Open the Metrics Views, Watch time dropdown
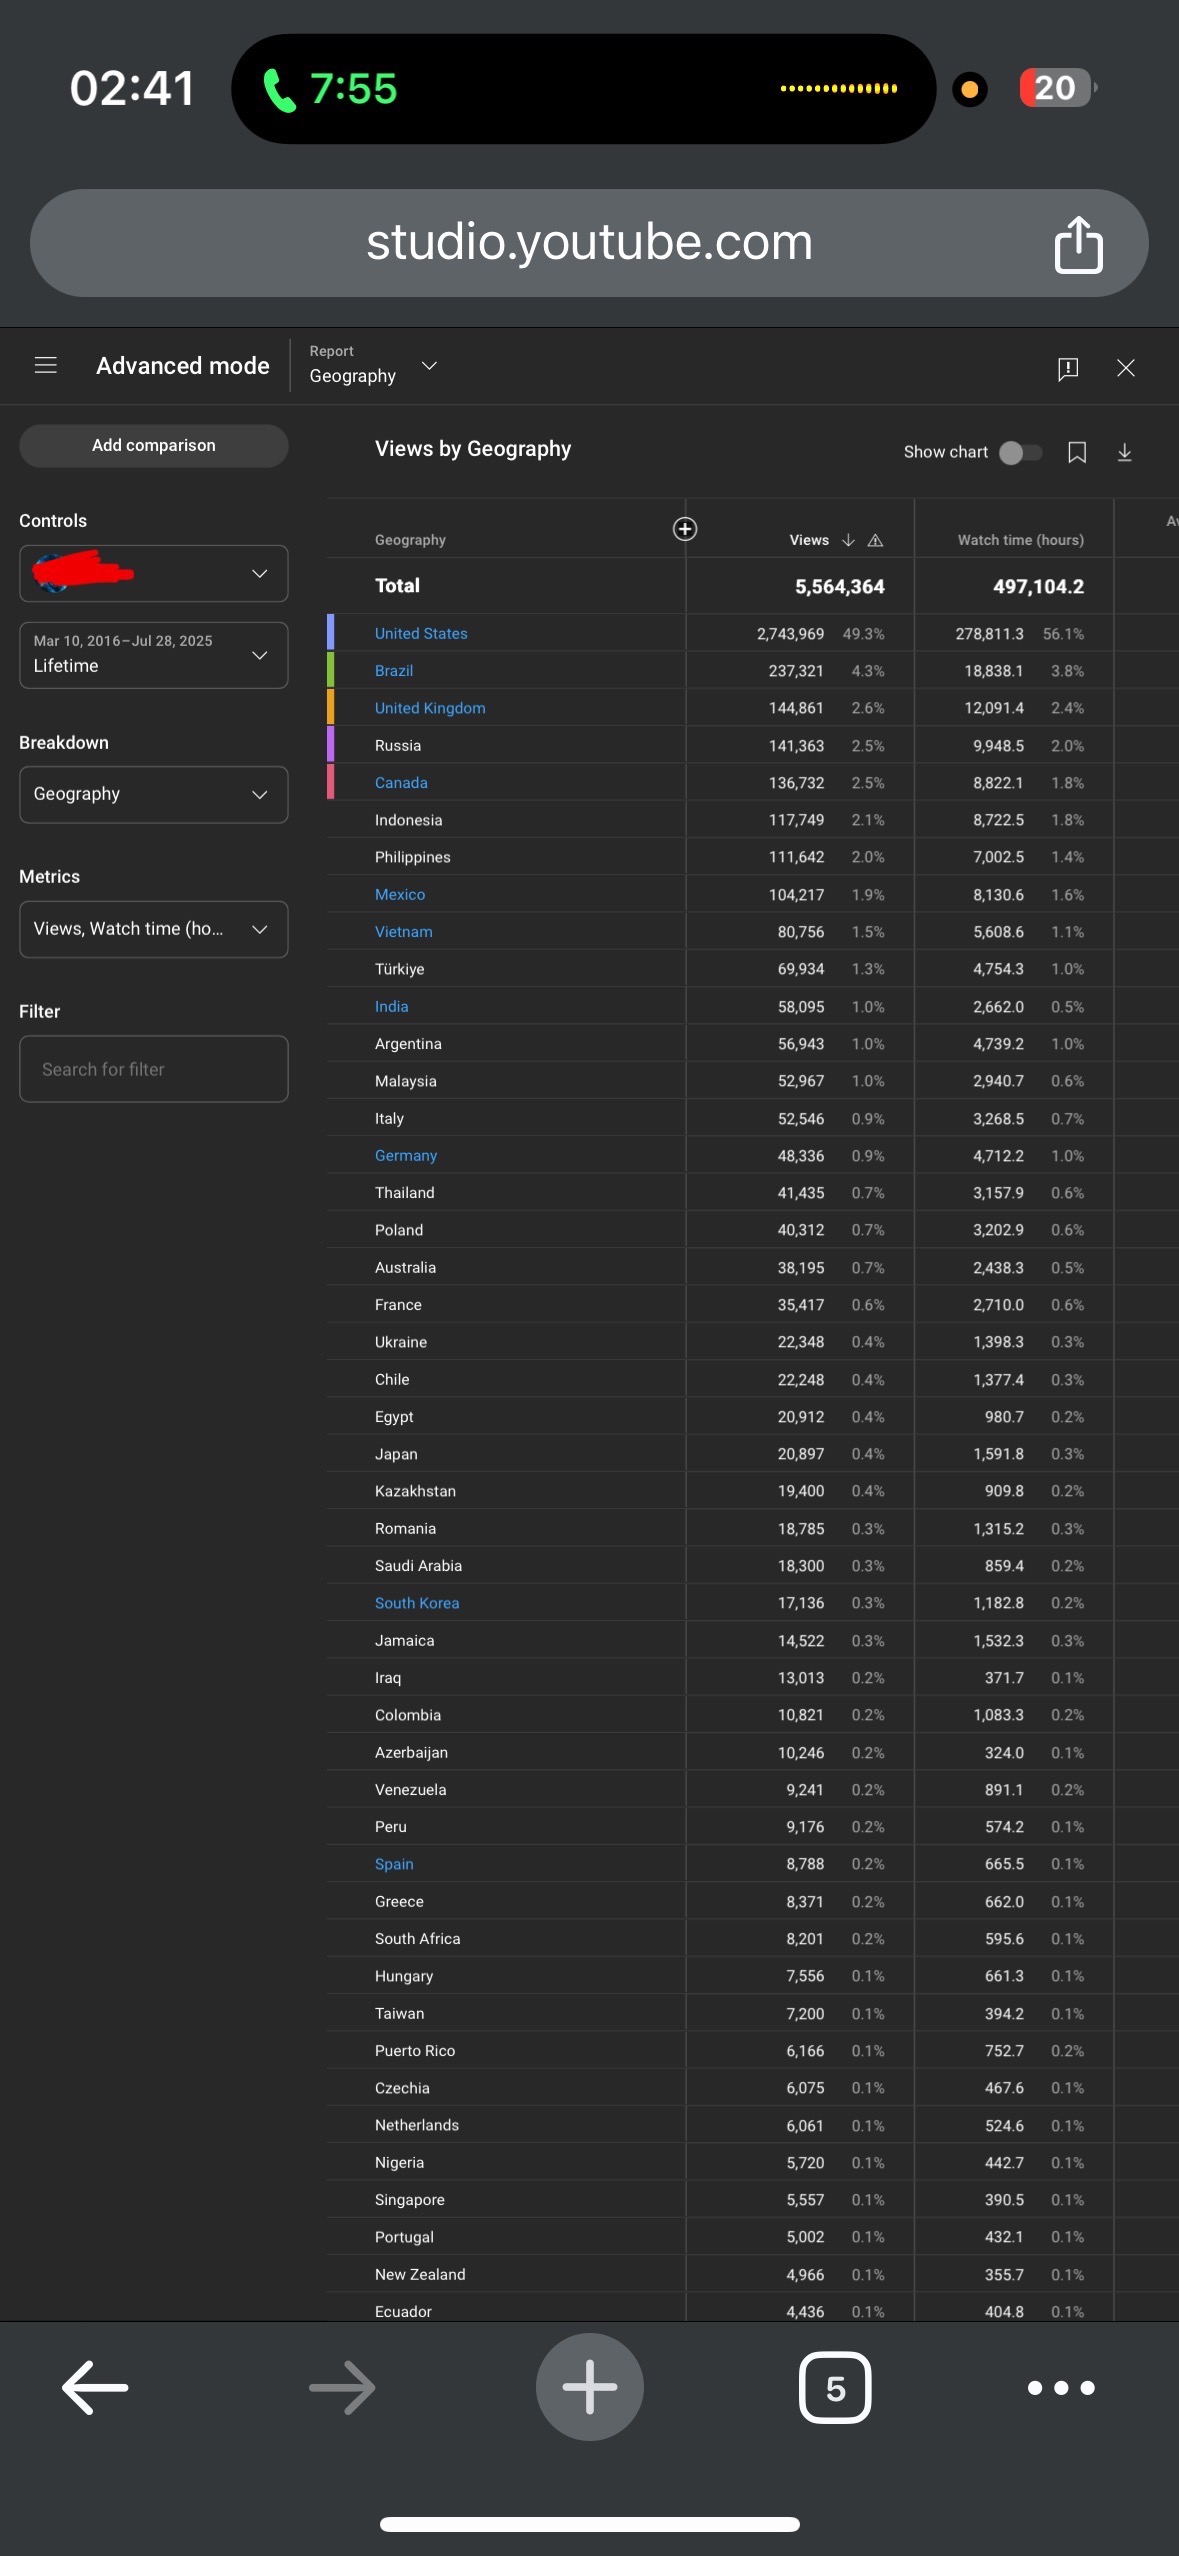Image resolution: width=1179 pixels, height=2556 pixels. click(154, 929)
